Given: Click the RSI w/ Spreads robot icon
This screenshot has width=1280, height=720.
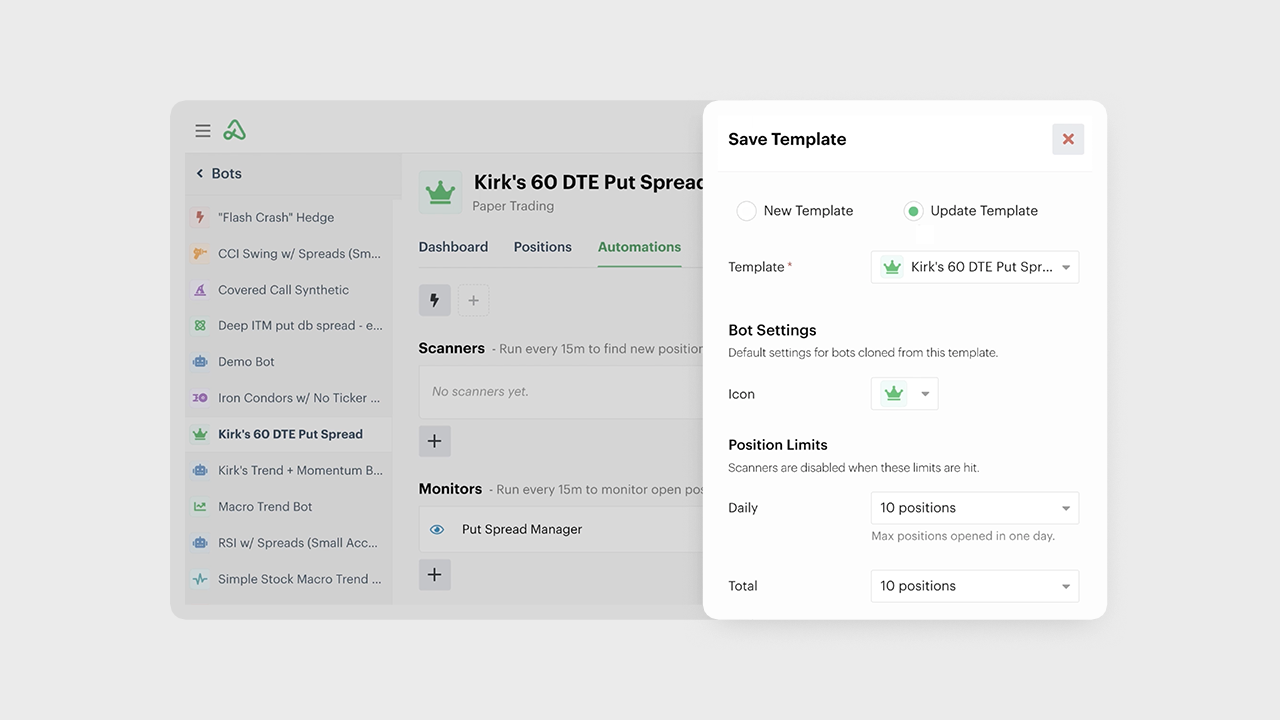Looking at the screenshot, I should 200,542.
